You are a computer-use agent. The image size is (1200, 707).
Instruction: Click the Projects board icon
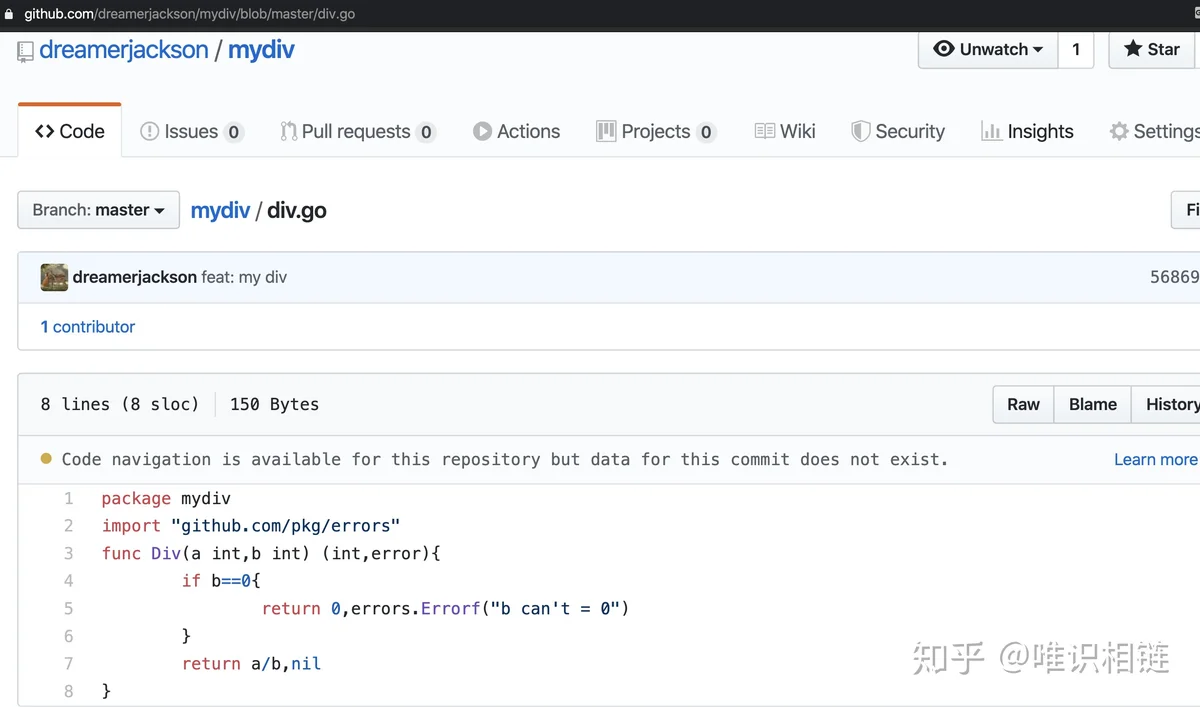pos(606,131)
